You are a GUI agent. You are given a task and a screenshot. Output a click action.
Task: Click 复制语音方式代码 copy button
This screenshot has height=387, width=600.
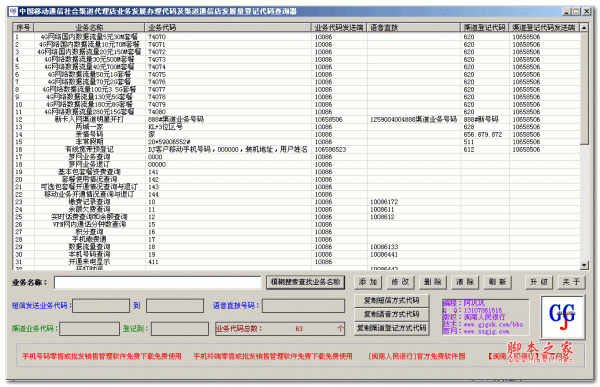pos(391,314)
